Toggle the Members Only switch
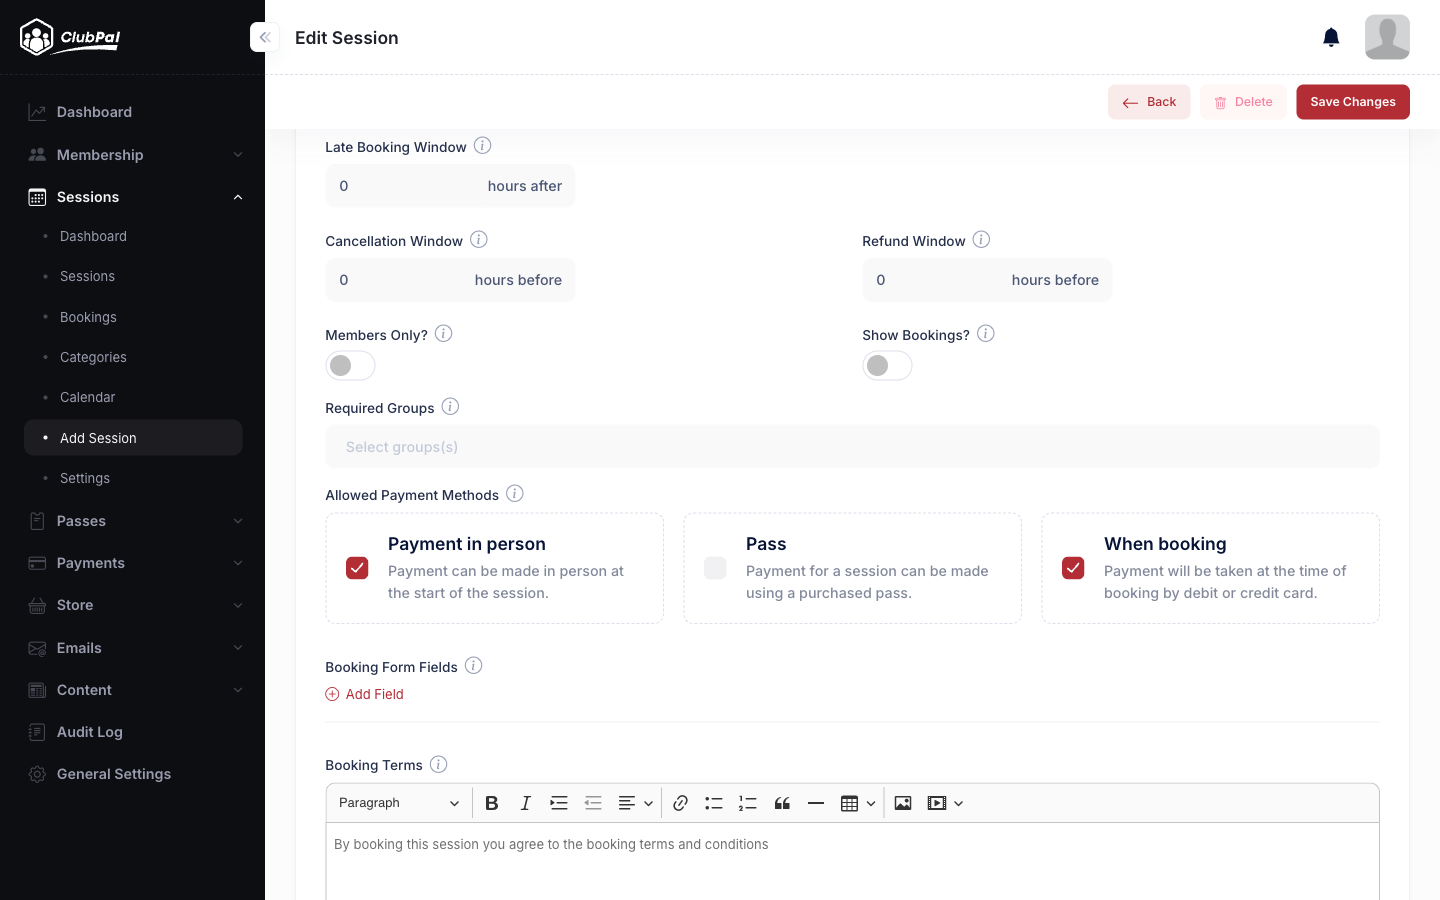Image resolution: width=1440 pixels, height=900 pixels. [x=350, y=365]
